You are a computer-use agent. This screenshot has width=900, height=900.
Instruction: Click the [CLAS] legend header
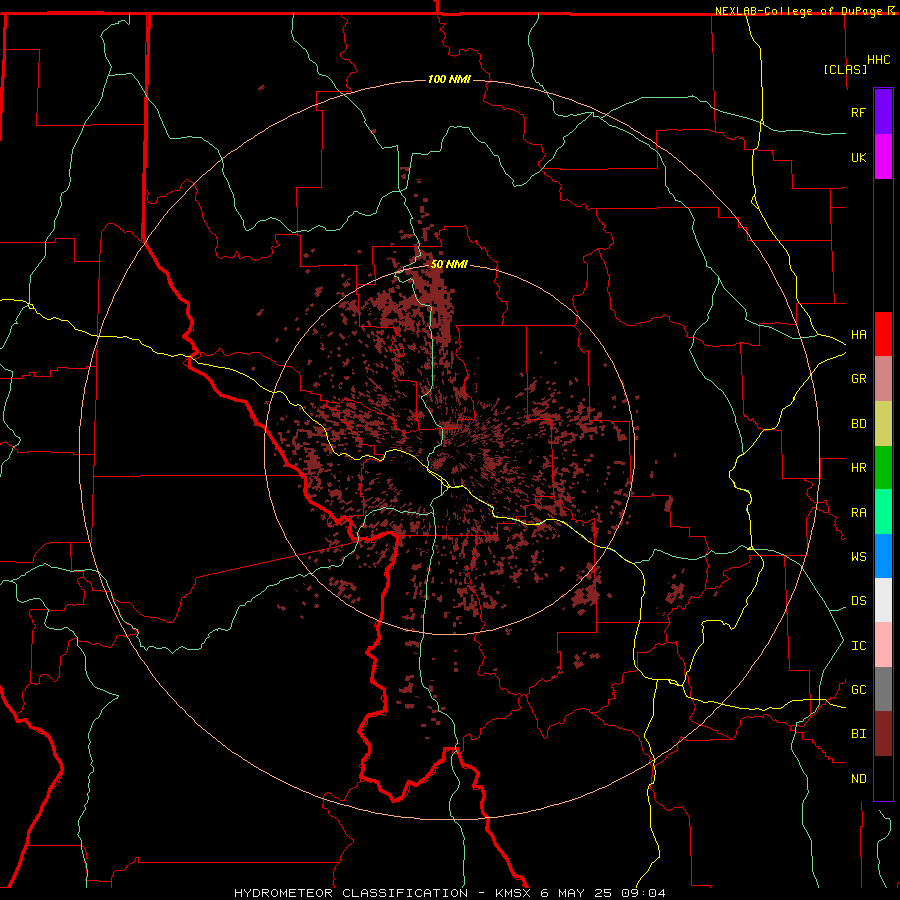click(x=845, y=69)
